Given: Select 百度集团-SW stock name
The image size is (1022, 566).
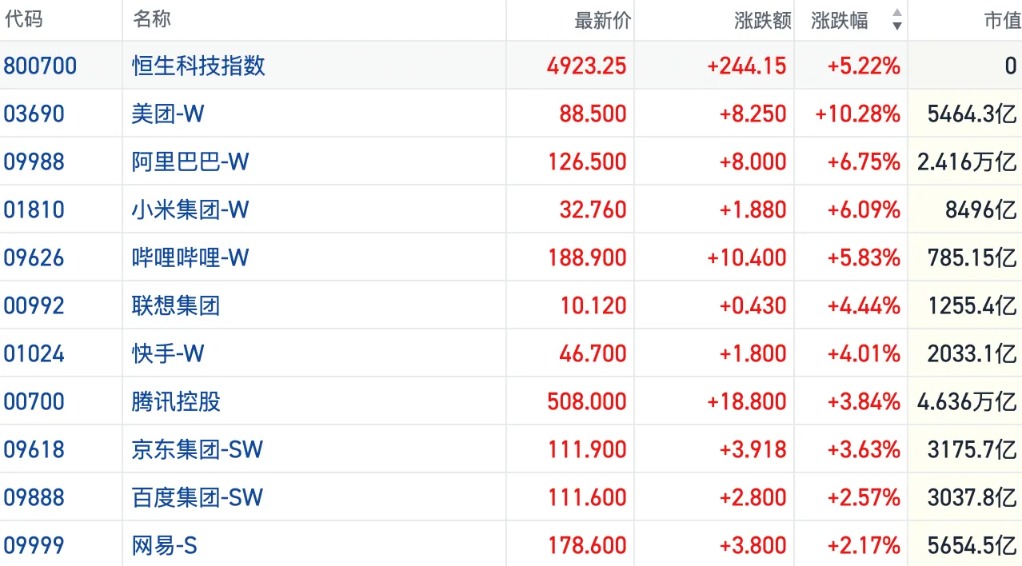Looking at the screenshot, I should click(x=197, y=498).
